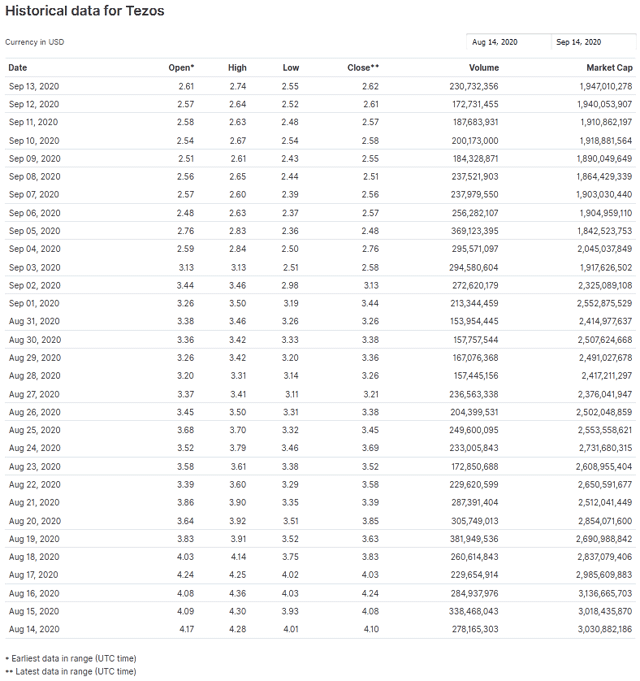Screen dimensions: 640x681
Task: Select the Aug 24, 2020 date cell
Action: 35,448
